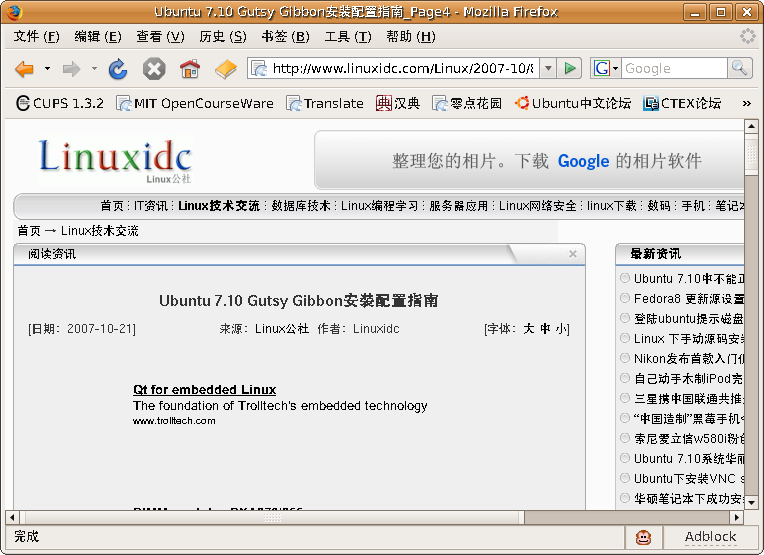The height and width of the screenshot is (555, 764).
Task: Click the vertical scrollbar down arrow
Action: pyautogui.click(x=751, y=502)
